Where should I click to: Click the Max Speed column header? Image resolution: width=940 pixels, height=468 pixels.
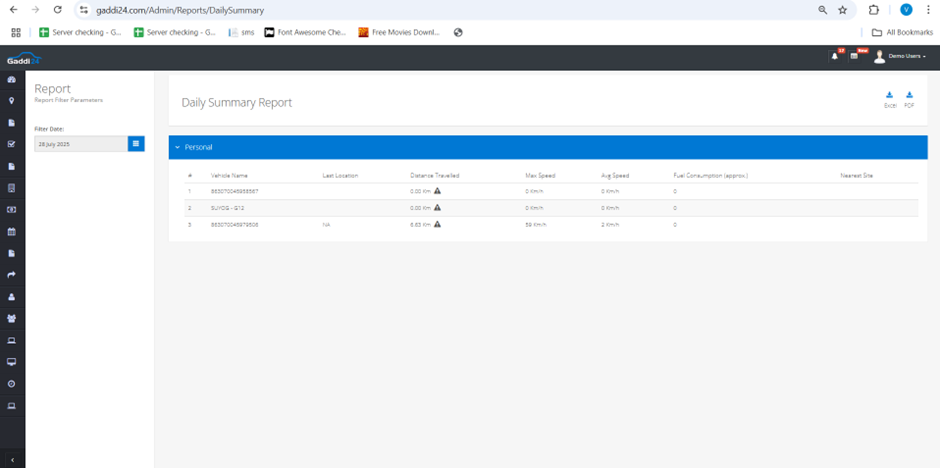pos(540,176)
